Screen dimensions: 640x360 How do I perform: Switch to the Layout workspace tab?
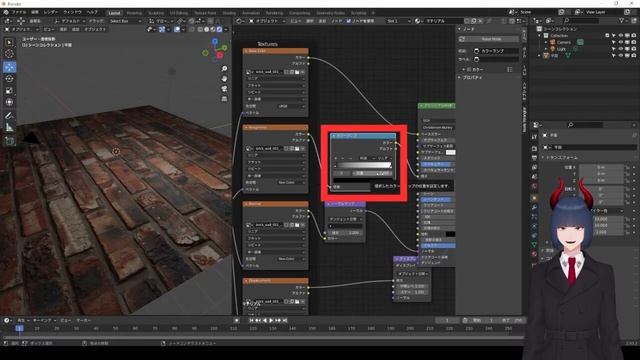click(x=114, y=13)
